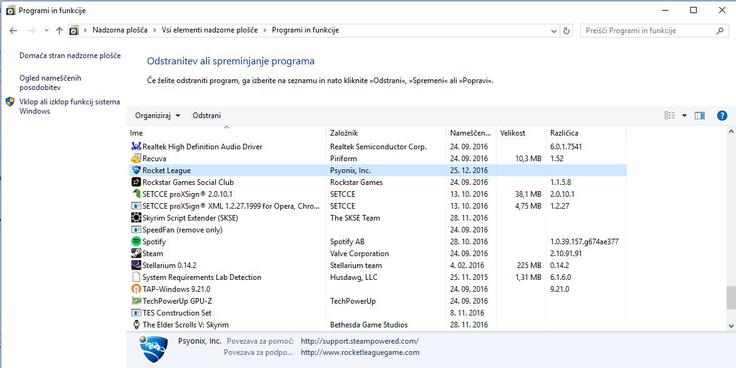Select Valve Corporation publisher cell
The image size is (736, 368).
(x=360, y=253)
